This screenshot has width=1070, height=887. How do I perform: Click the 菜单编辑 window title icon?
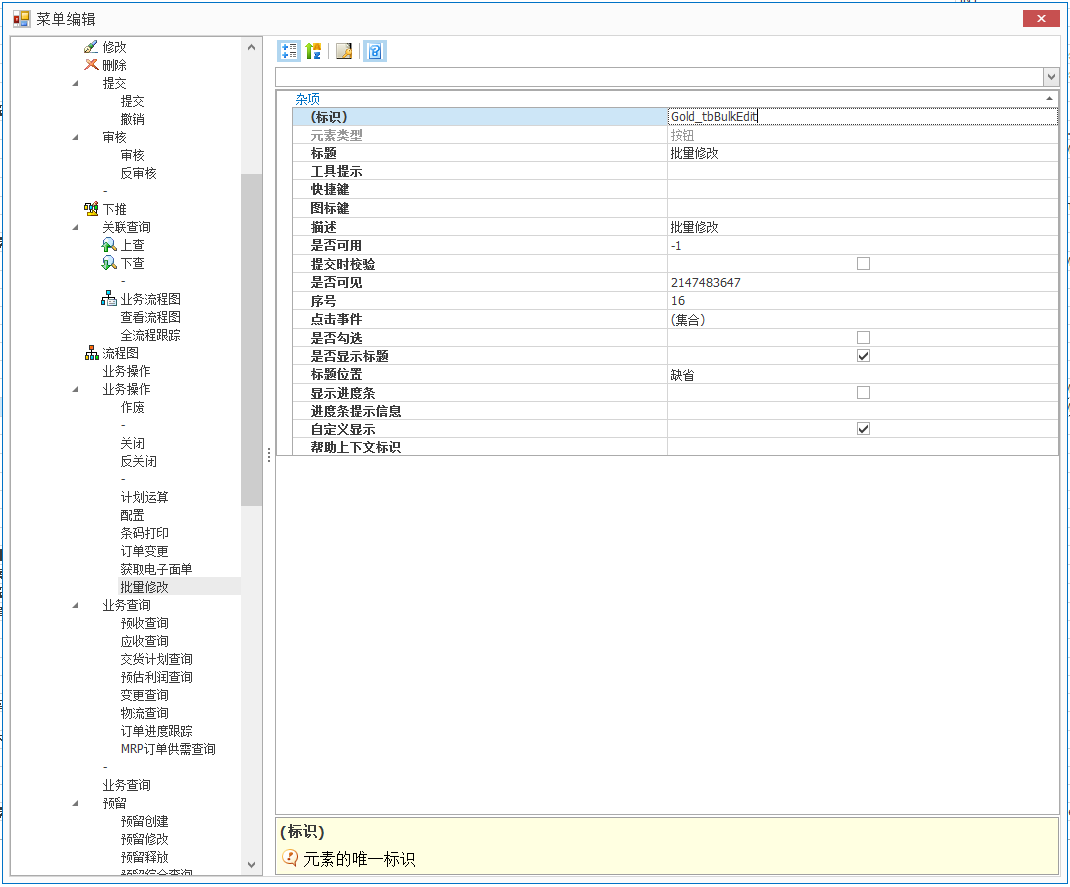21,19
